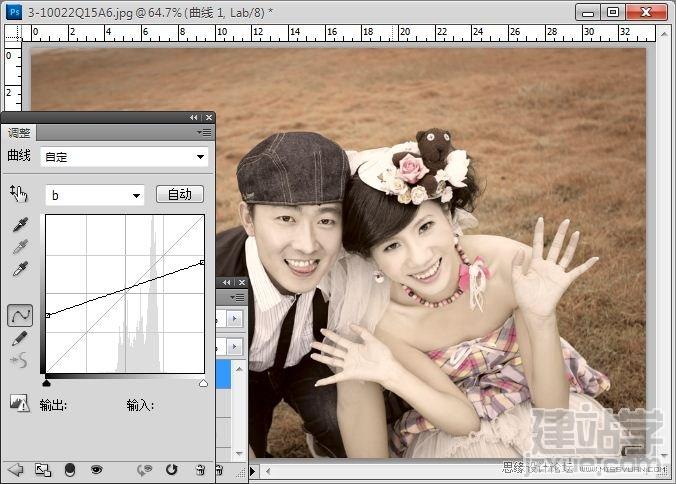676x484 pixels.
Task: Pick the white point eyedropper
Action: coord(20,269)
